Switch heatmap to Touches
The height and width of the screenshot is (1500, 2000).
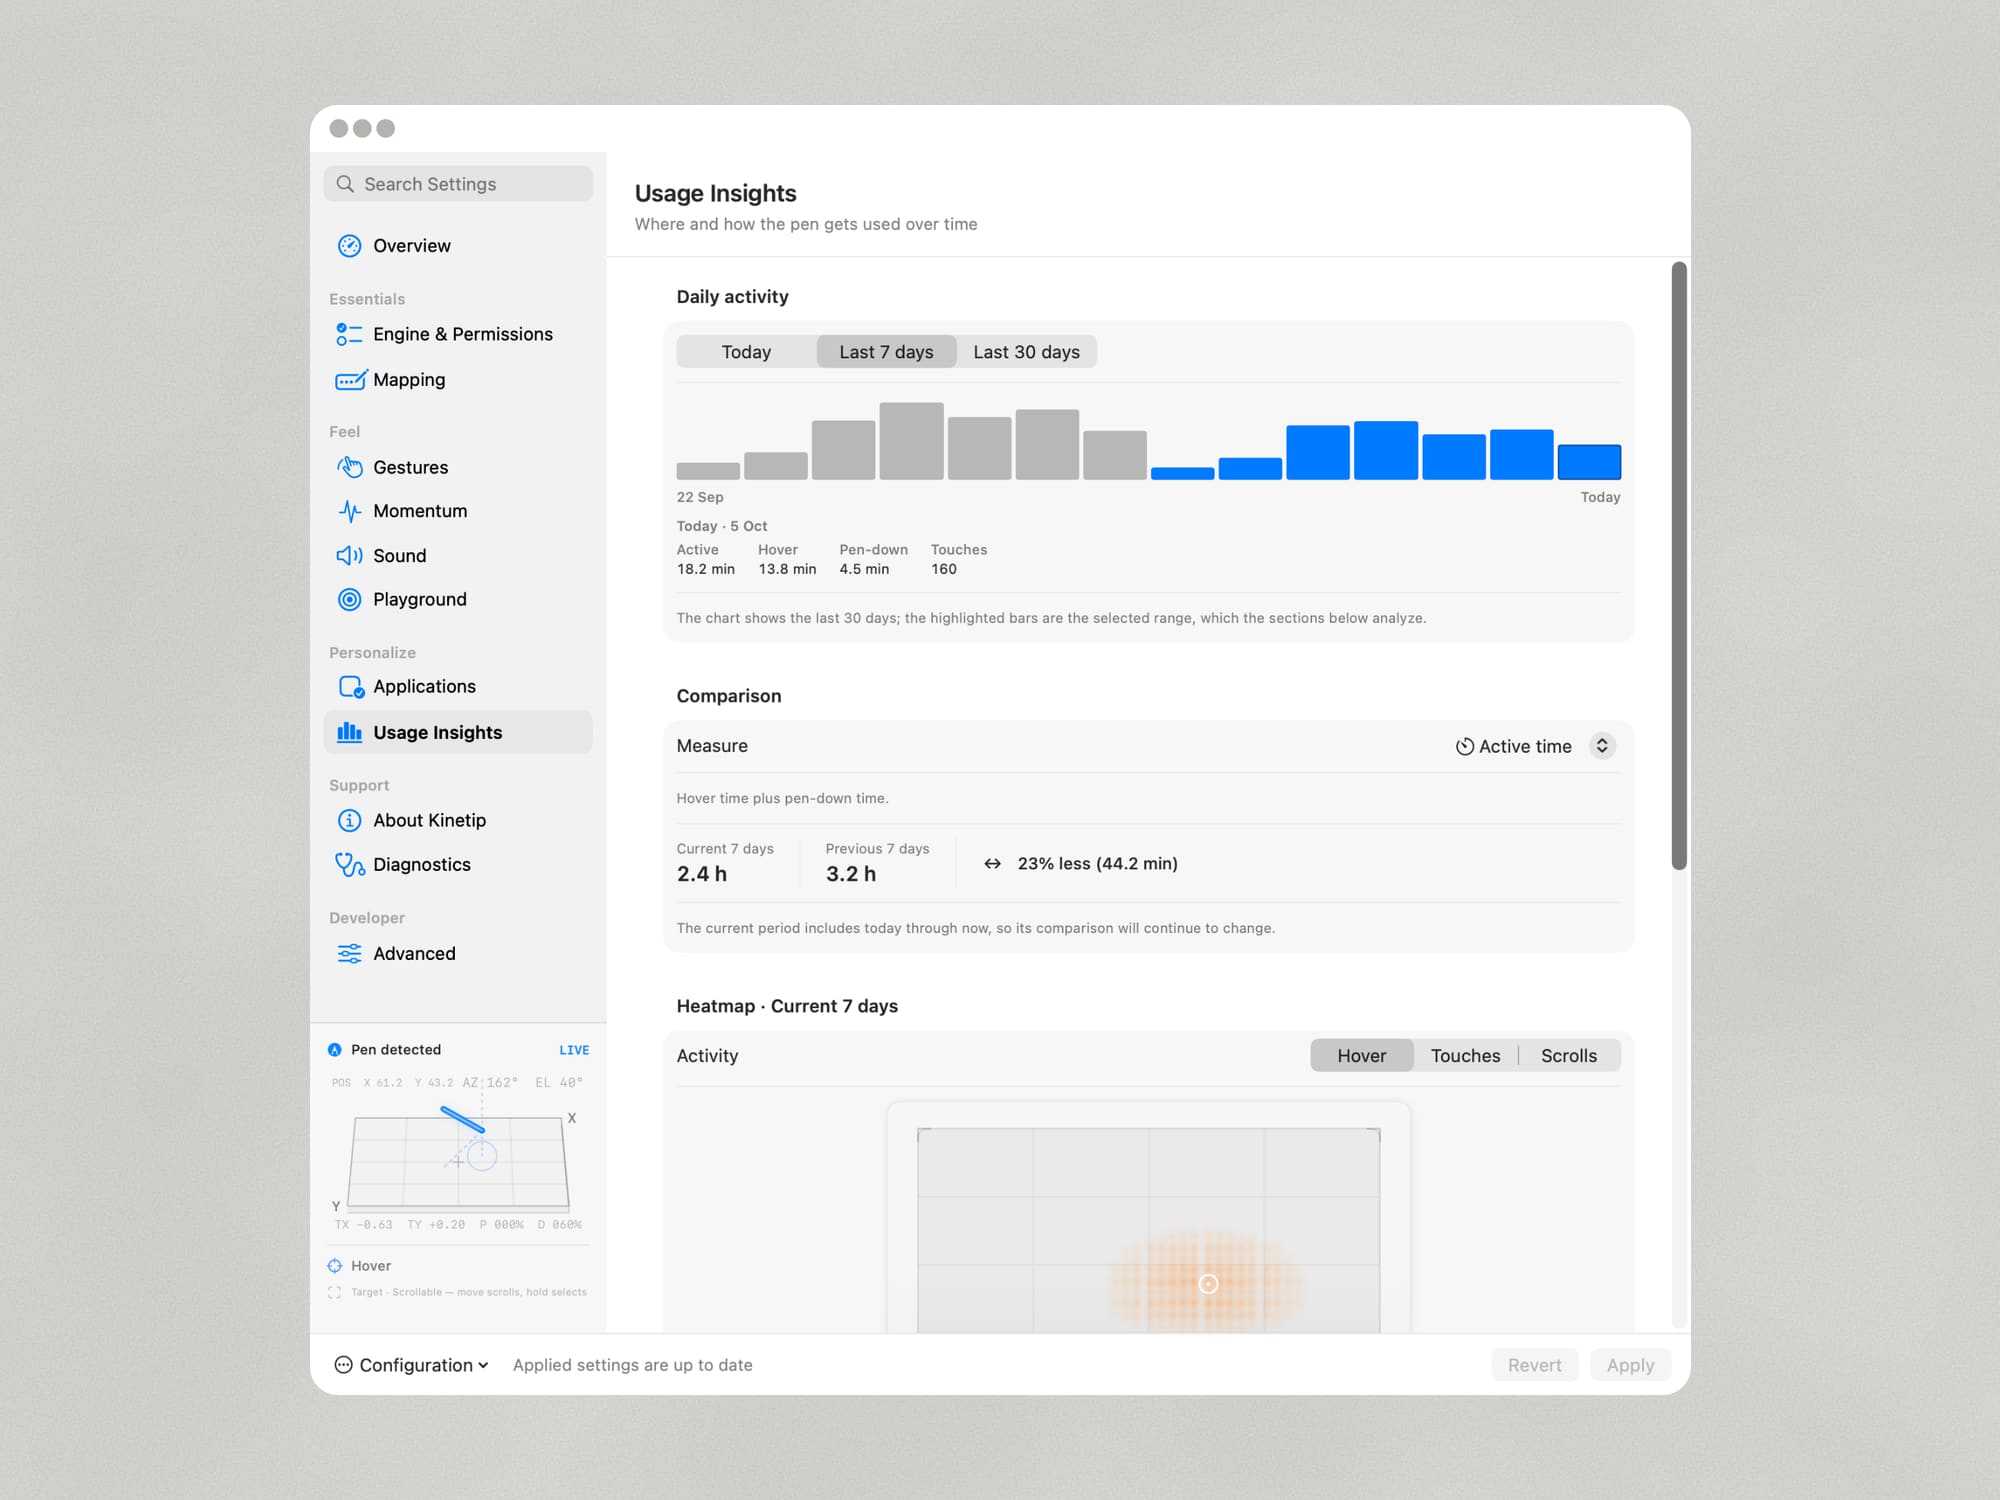[1465, 1055]
